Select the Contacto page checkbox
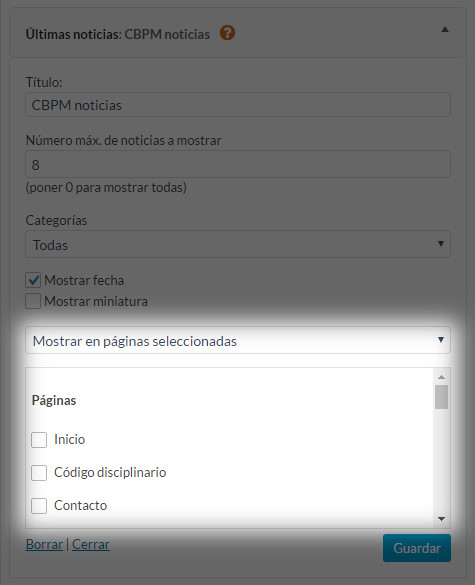Viewport: 475px width, 585px height. click(39, 506)
